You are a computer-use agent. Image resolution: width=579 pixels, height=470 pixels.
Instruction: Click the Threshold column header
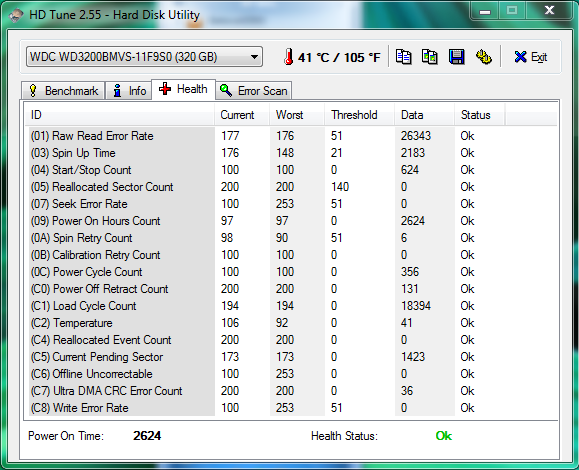pyautogui.click(x=360, y=115)
